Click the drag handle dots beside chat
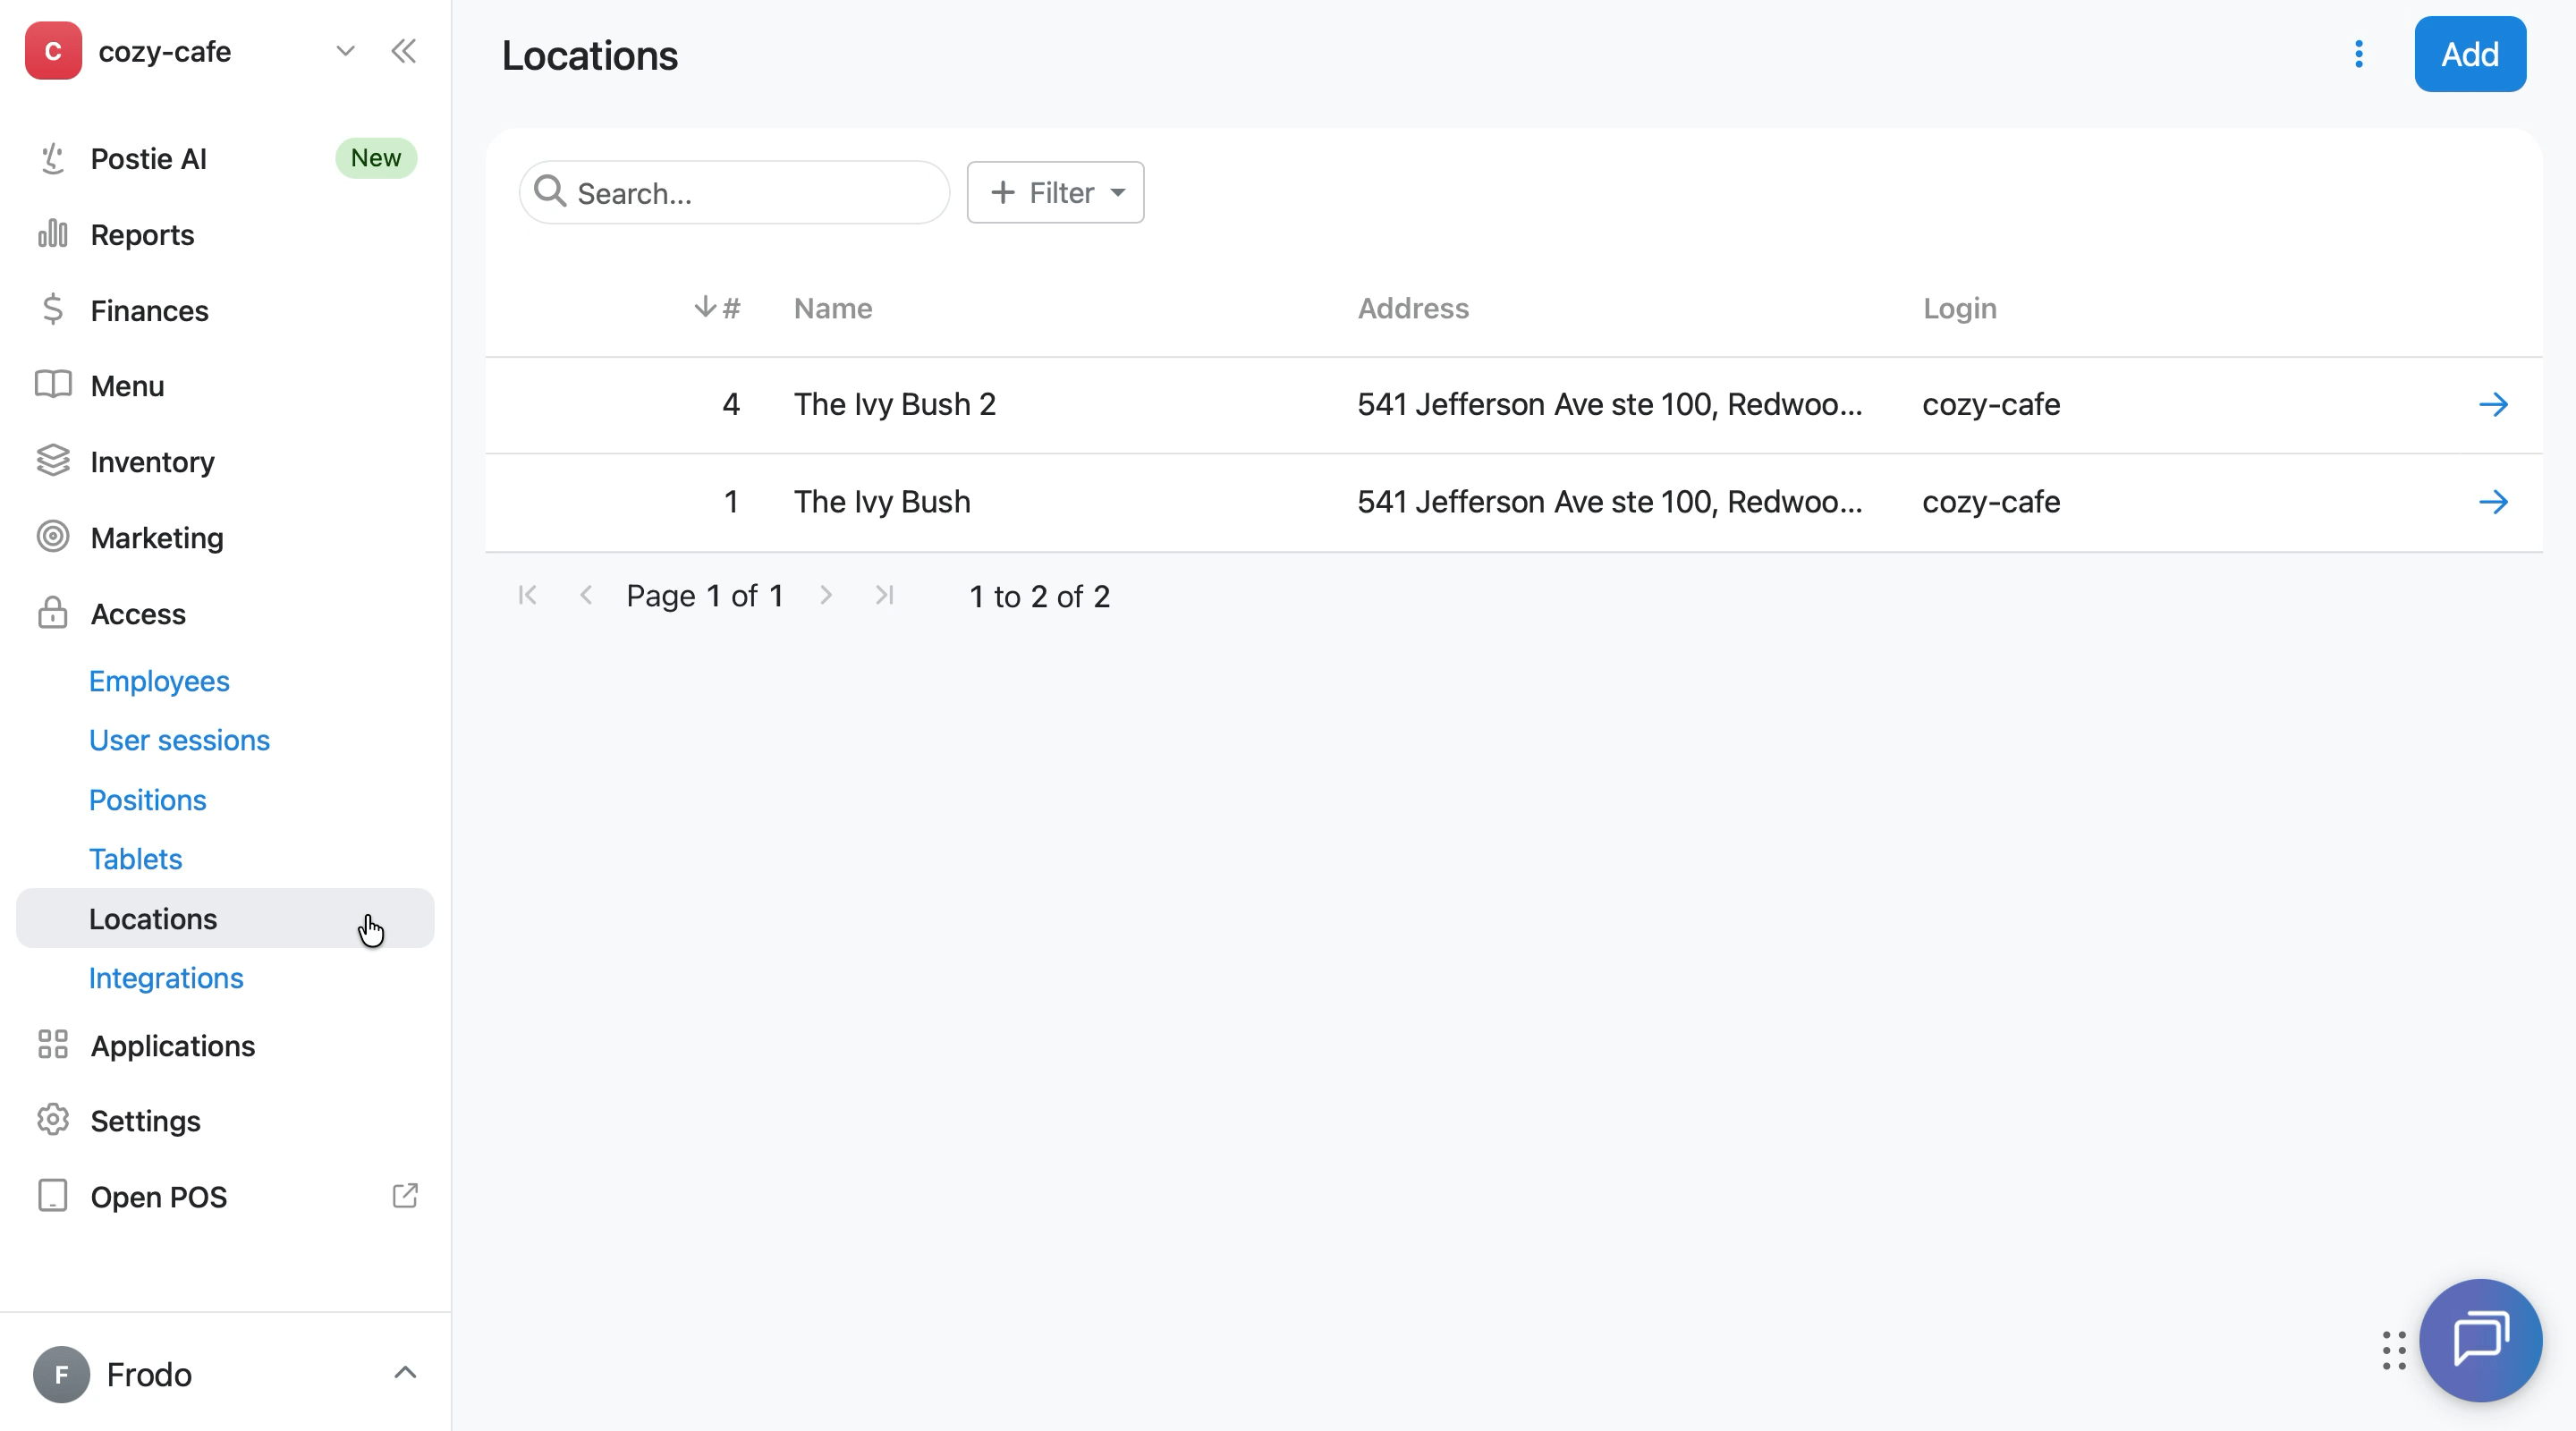 pos(2394,1351)
